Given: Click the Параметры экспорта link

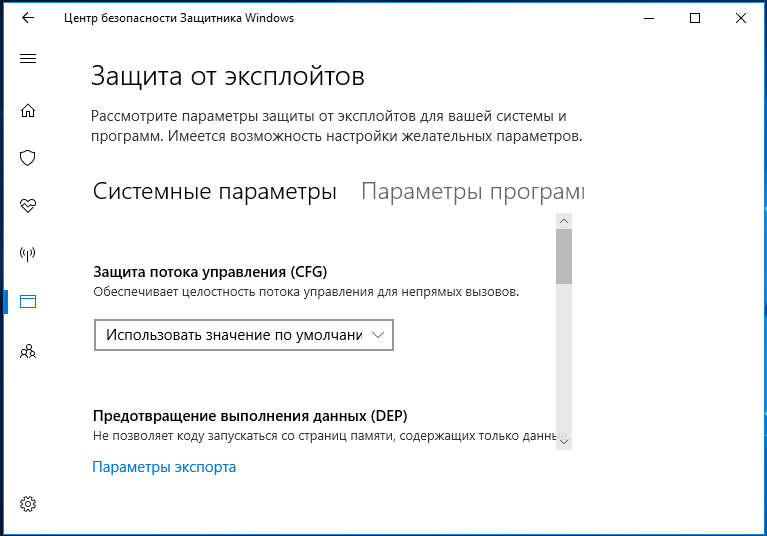Looking at the screenshot, I should click(164, 467).
